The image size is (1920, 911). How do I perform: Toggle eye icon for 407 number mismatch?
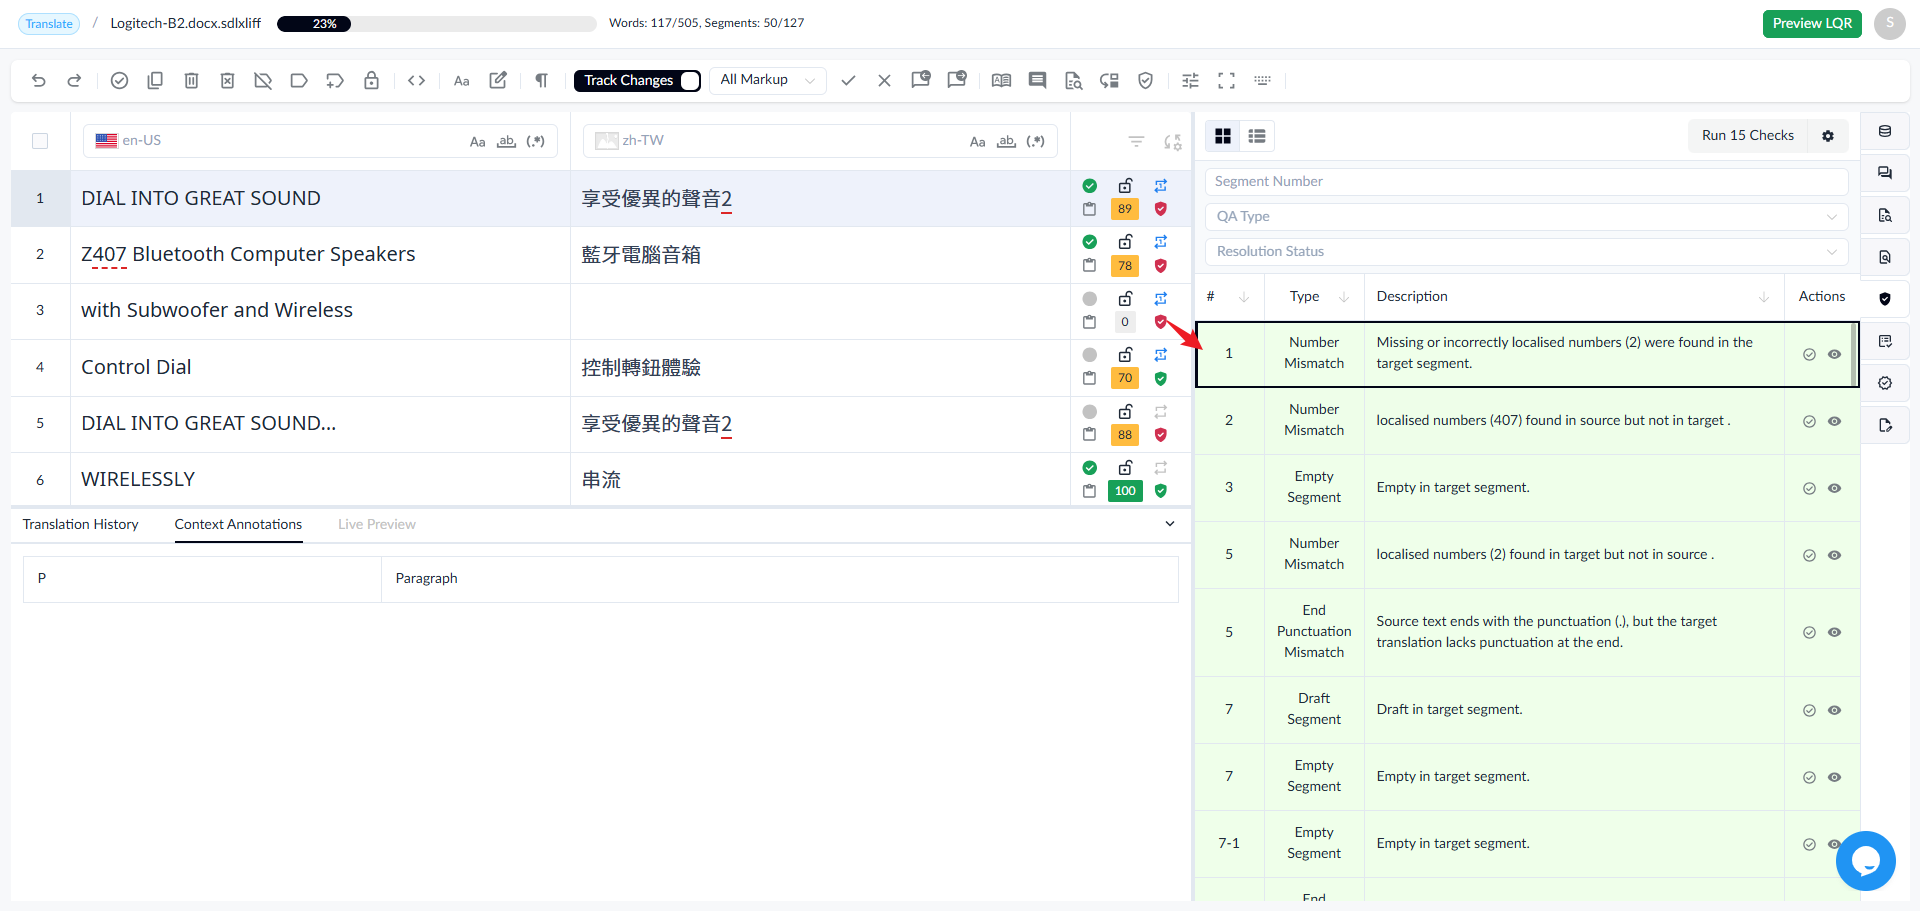coord(1834,421)
